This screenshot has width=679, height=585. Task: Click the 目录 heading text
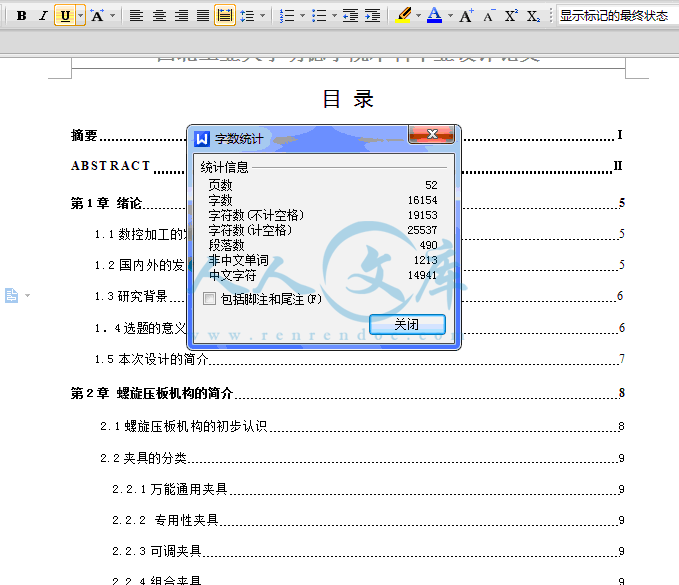pyautogui.click(x=348, y=99)
